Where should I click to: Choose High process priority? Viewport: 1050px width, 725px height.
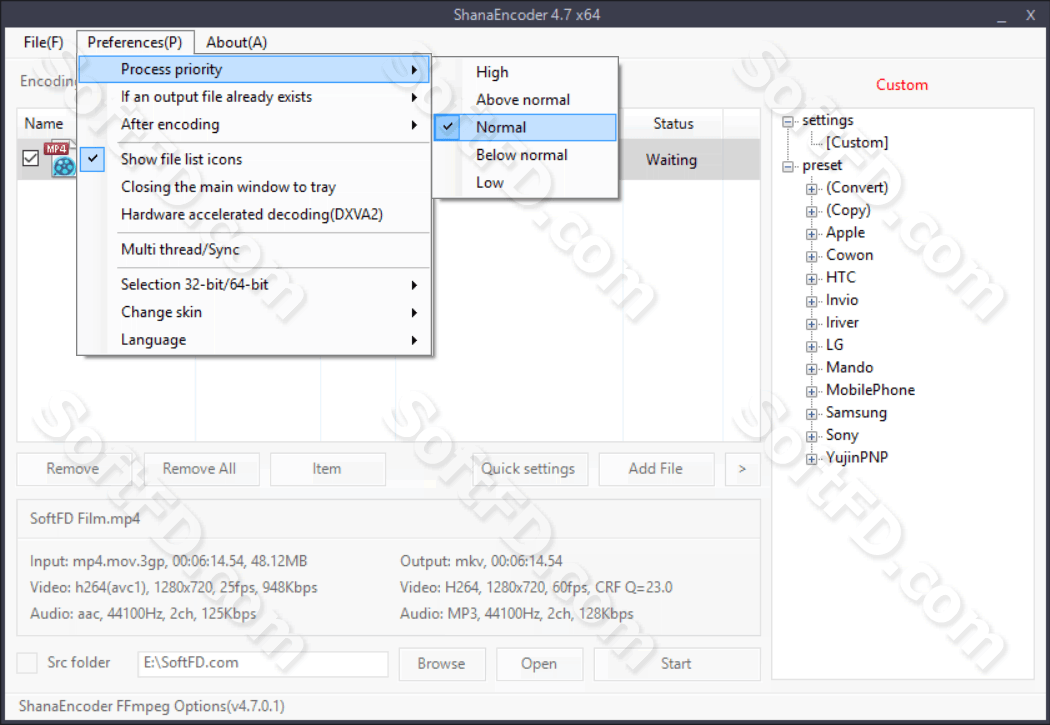525,72
